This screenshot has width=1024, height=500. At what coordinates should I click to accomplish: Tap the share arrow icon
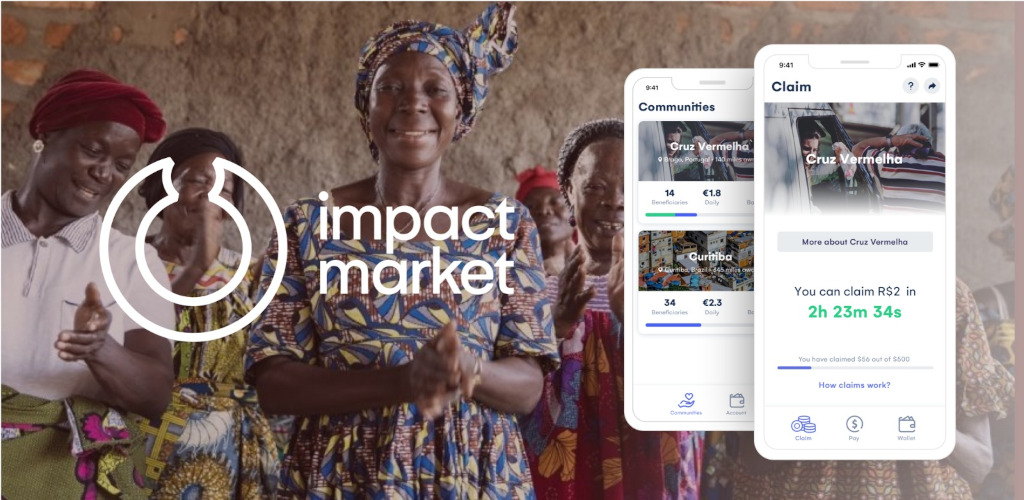[x=932, y=86]
